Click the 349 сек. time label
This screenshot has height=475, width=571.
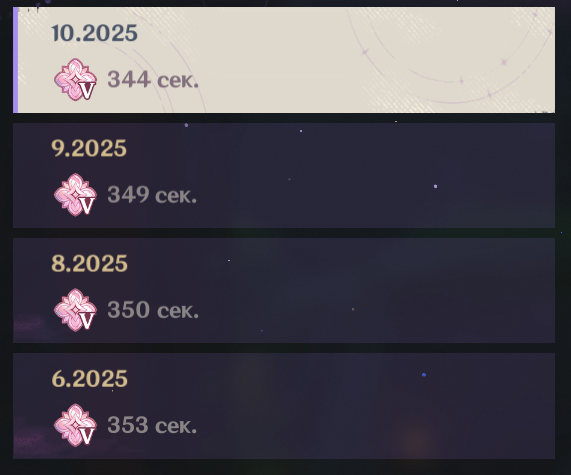coord(152,195)
